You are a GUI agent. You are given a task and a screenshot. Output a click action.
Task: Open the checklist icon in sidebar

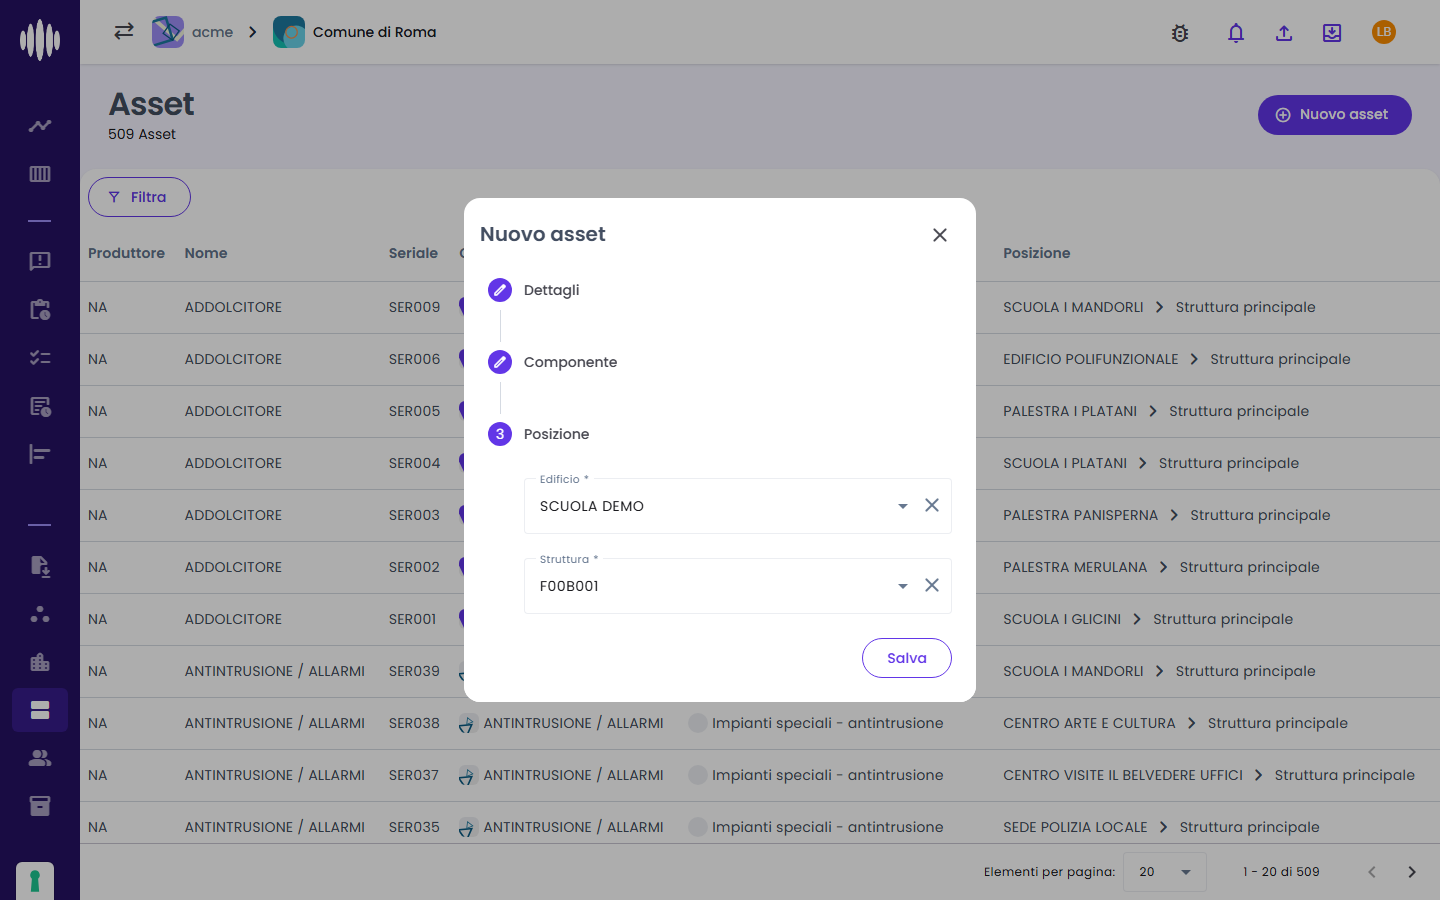tap(40, 357)
